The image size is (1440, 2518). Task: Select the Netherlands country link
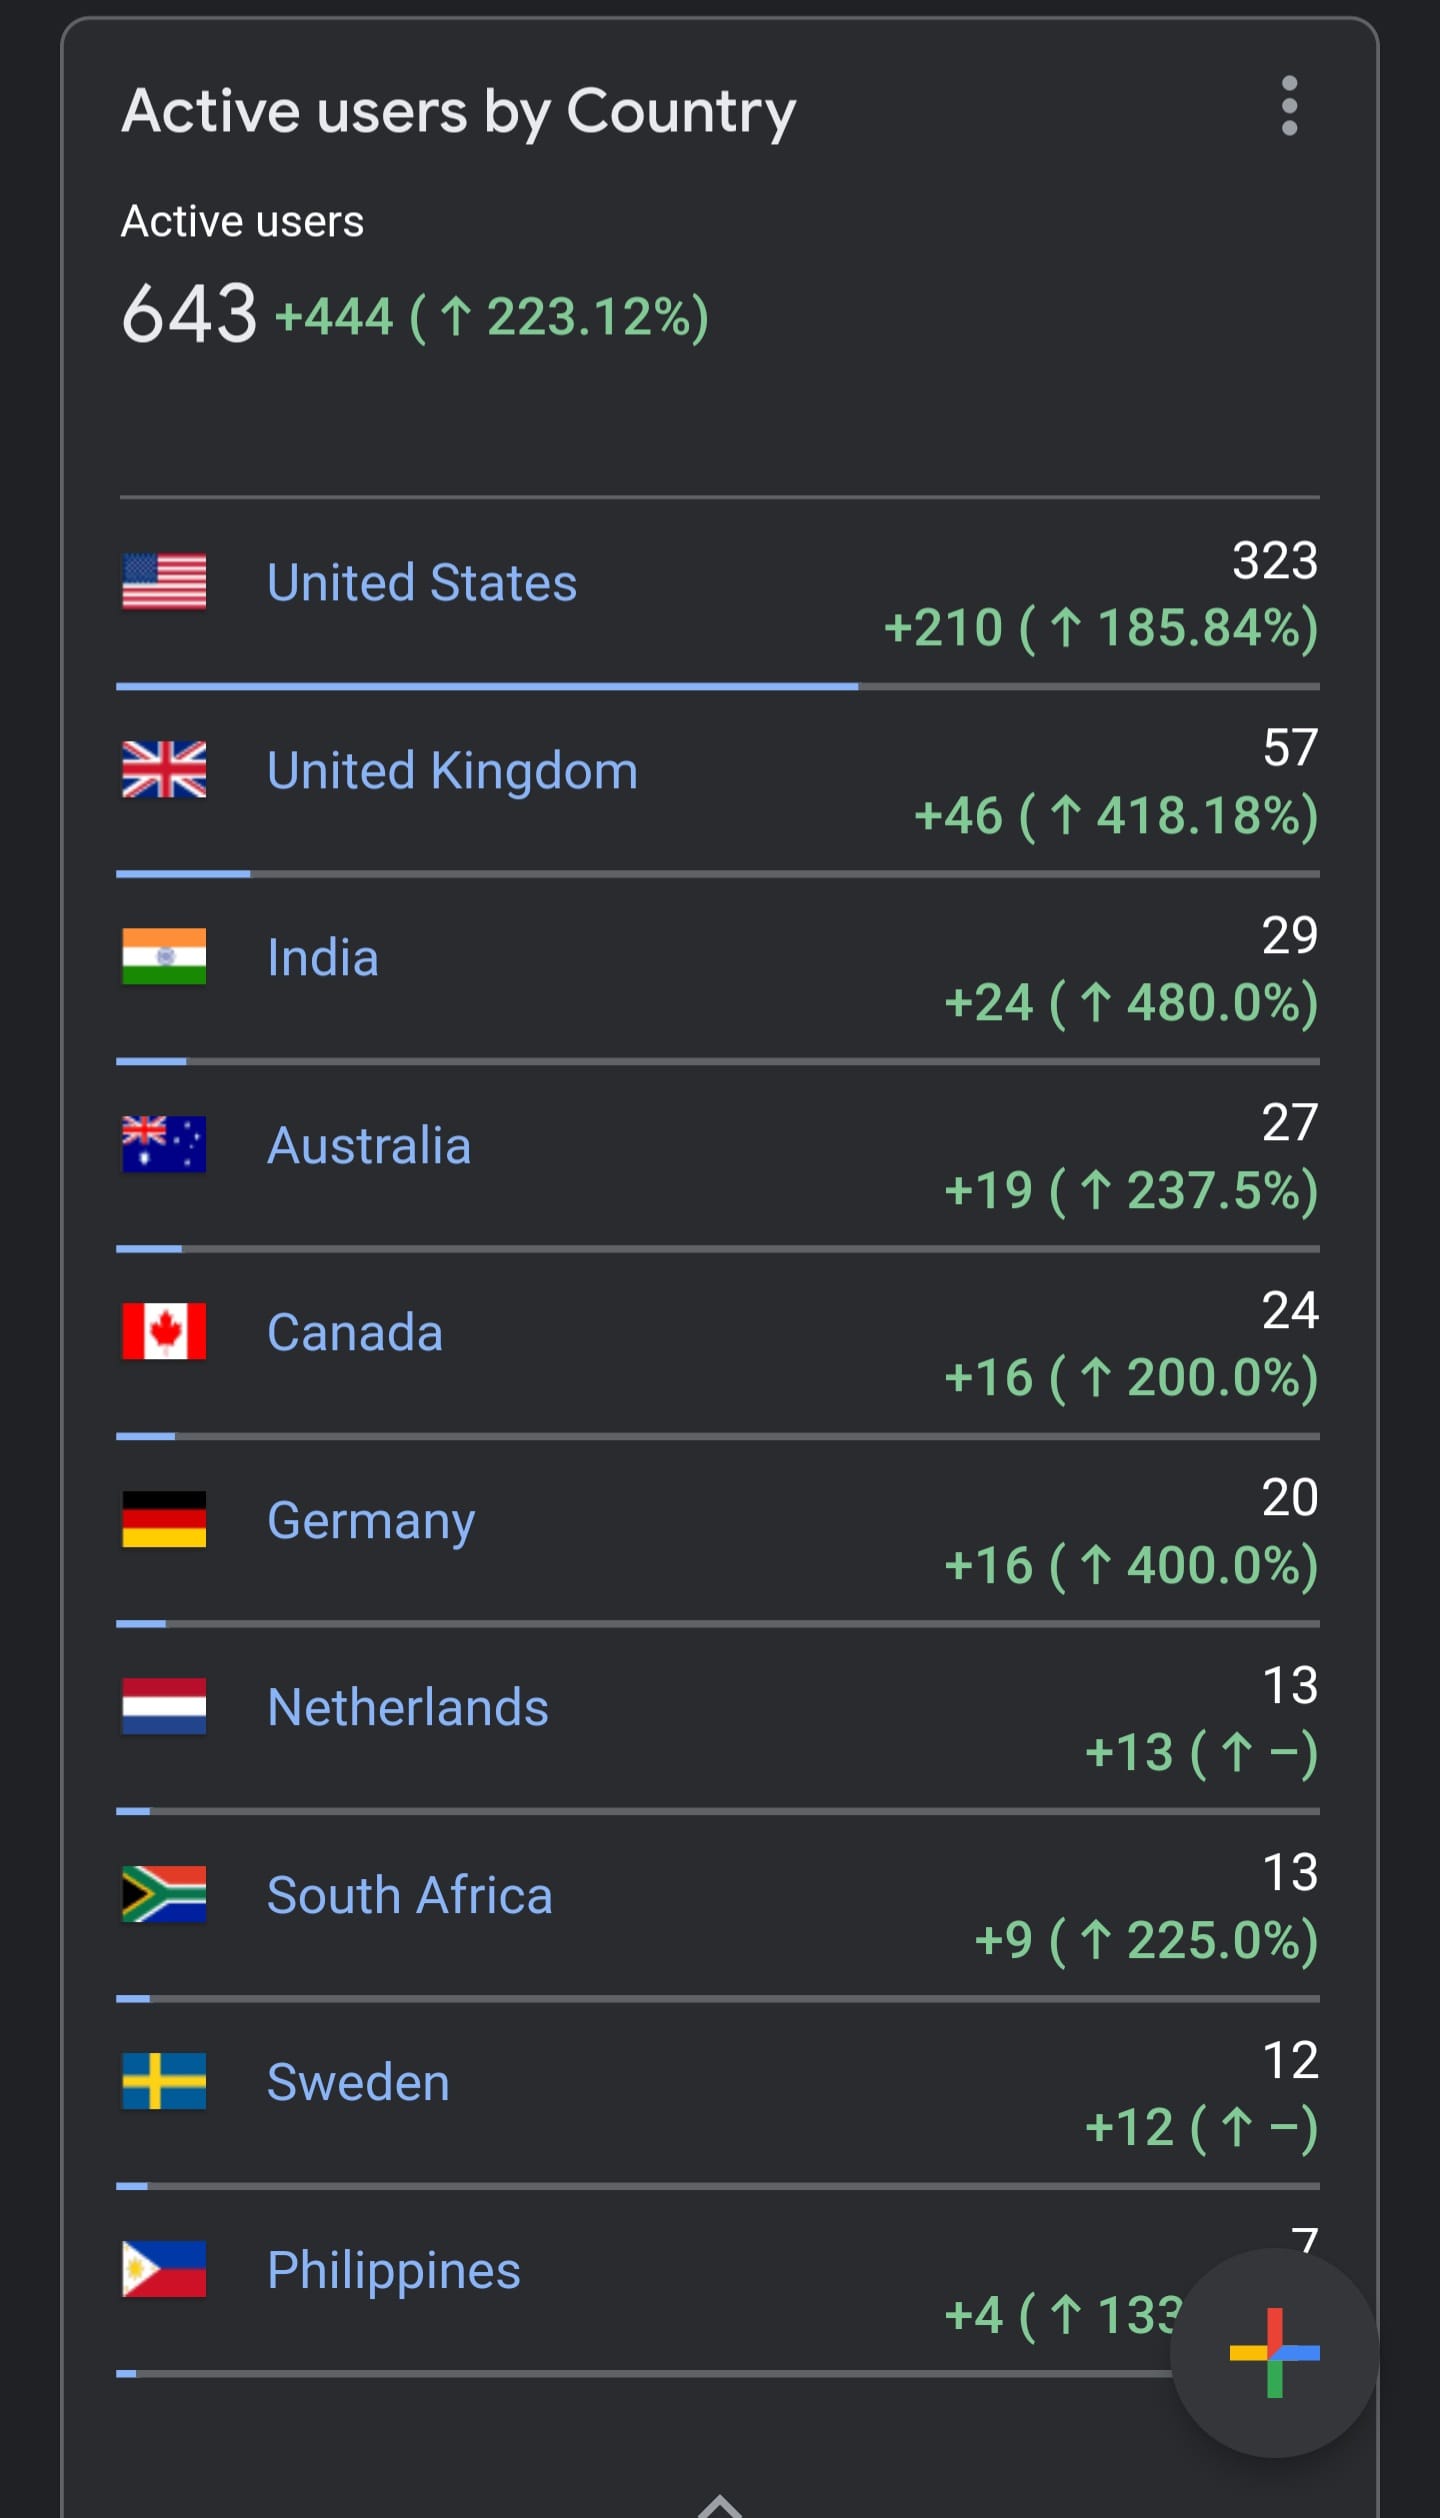pyautogui.click(x=408, y=1707)
